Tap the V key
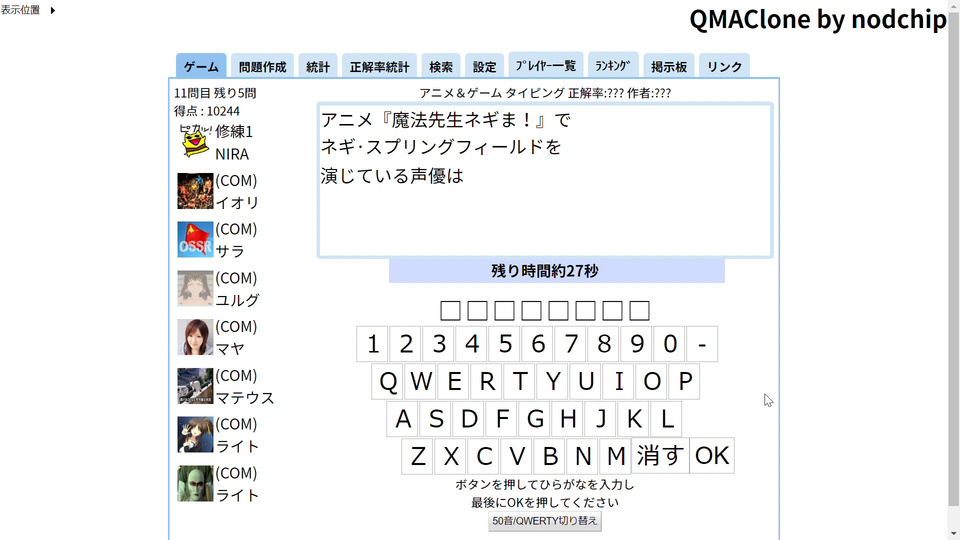 coord(517,456)
